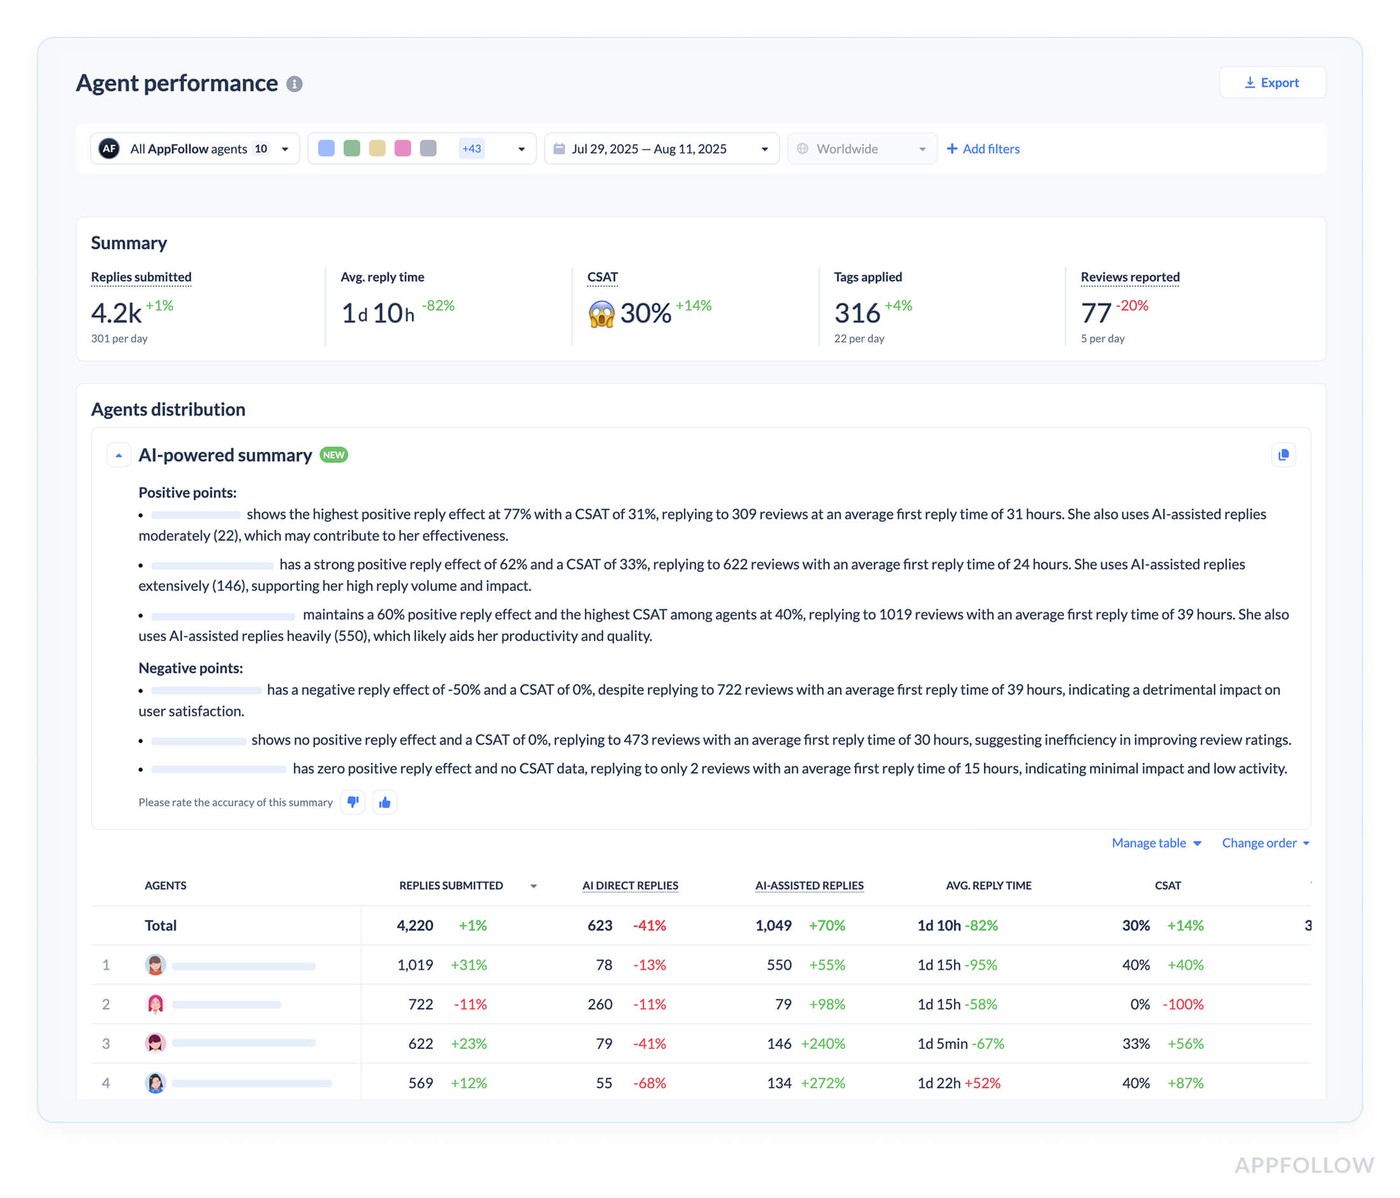Click the AI-Assisted Replies column header
This screenshot has width=1400, height=1198.
click(809, 886)
